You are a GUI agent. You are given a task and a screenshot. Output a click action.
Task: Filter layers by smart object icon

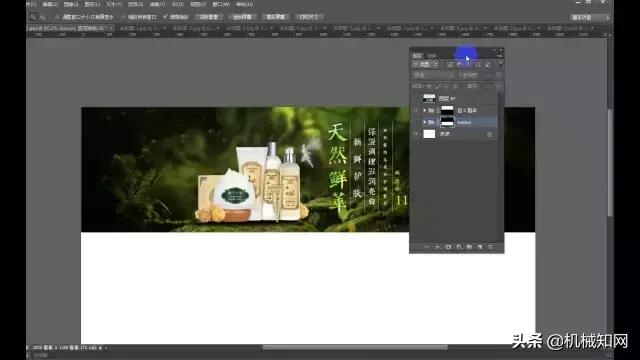(488, 64)
